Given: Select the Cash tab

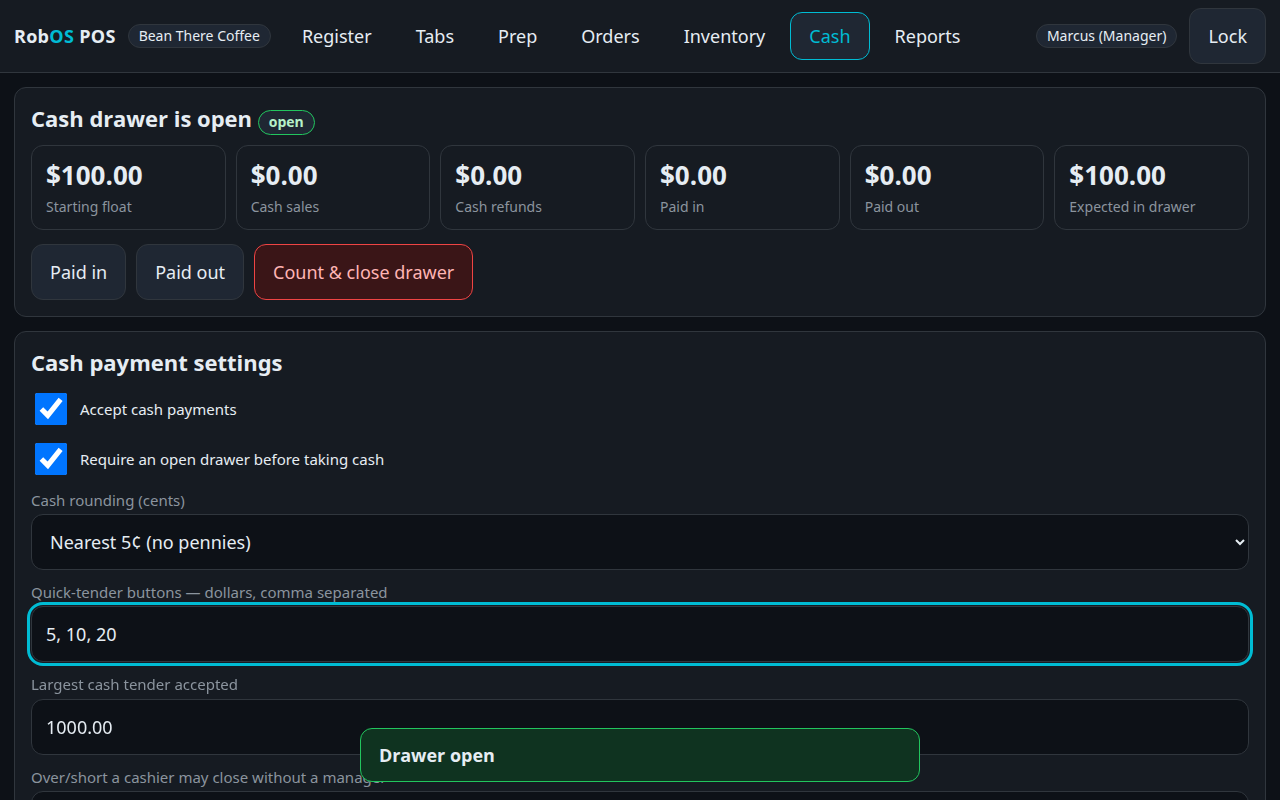Looking at the screenshot, I should pos(830,36).
